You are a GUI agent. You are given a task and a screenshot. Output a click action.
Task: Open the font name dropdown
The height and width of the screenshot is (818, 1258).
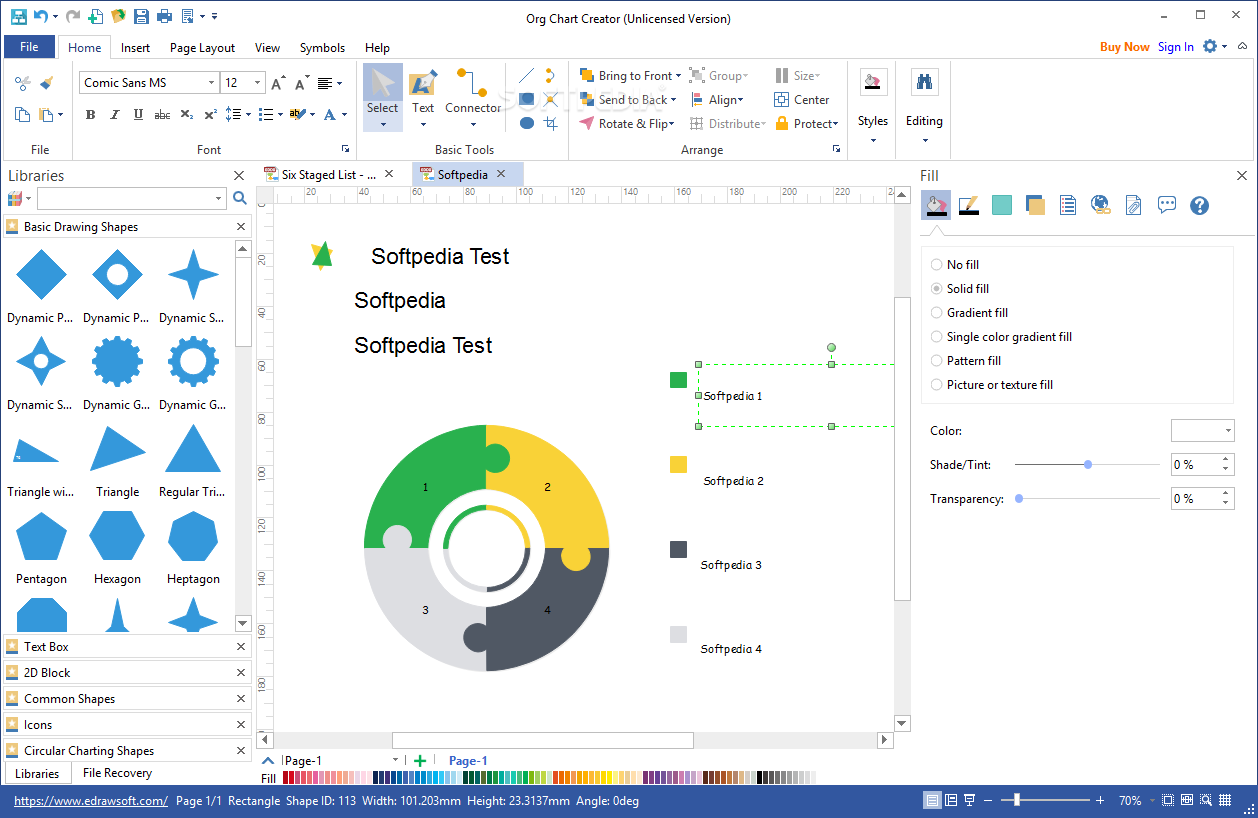(211, 83)
